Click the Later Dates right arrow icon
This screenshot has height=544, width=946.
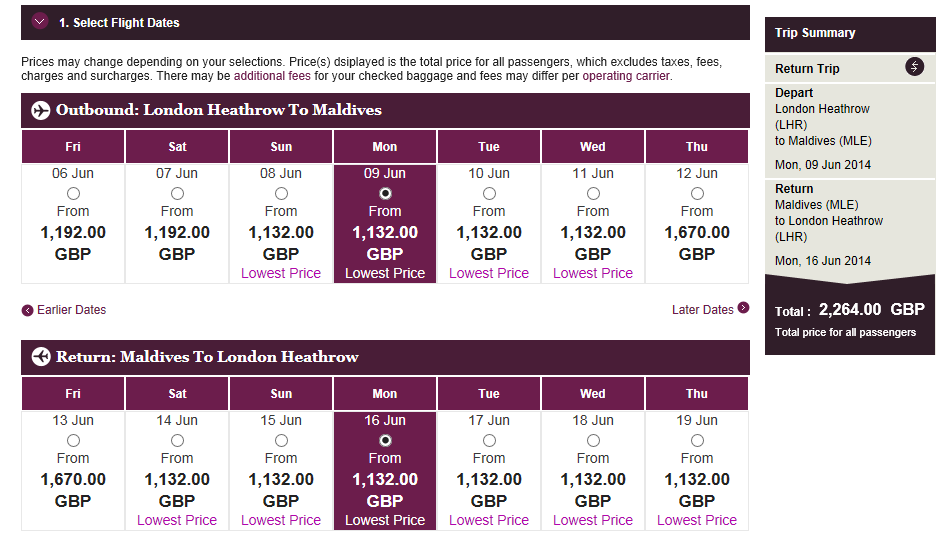(743, 308)
